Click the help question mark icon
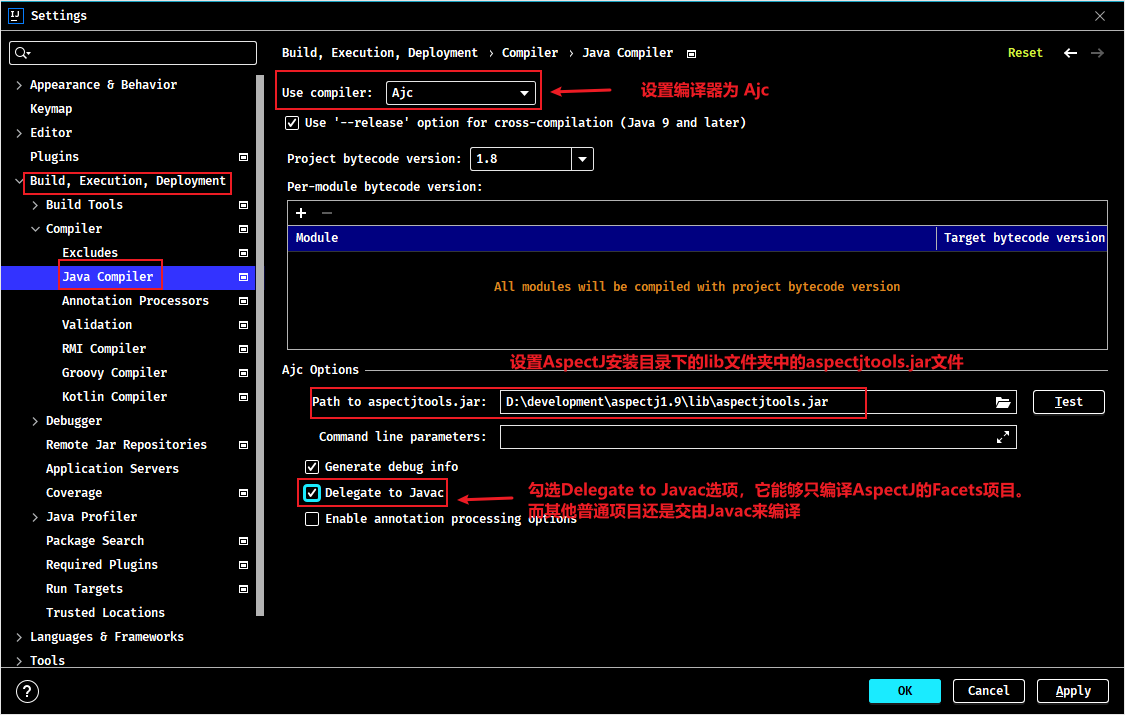Viewport: 1125px width, 715px height. (x=27, y=691)
